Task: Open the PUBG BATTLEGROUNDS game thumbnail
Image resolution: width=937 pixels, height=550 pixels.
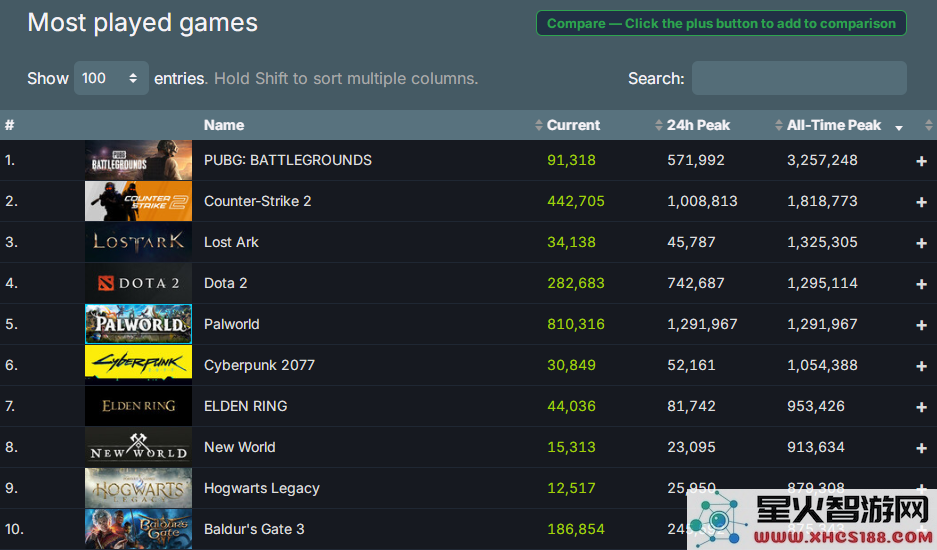Action: tap(138, 160)
